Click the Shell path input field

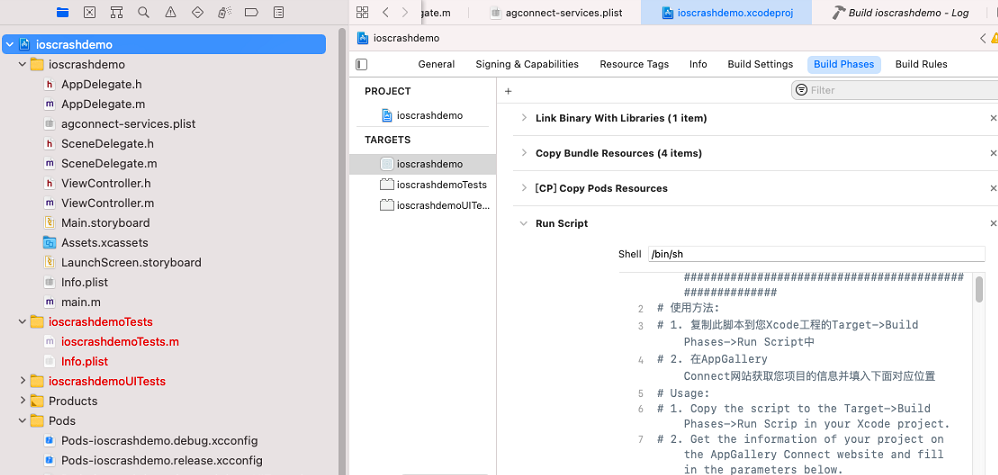coord(815,254)
